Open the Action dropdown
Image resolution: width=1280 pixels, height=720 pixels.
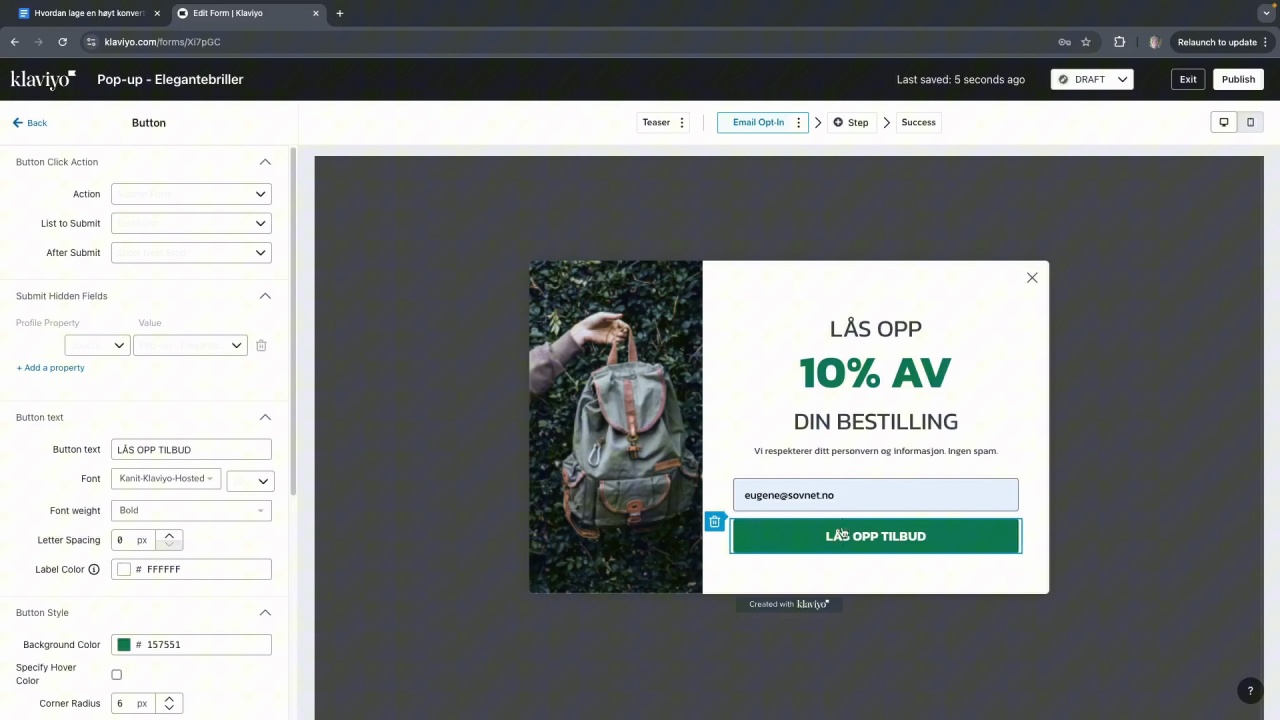191,194
